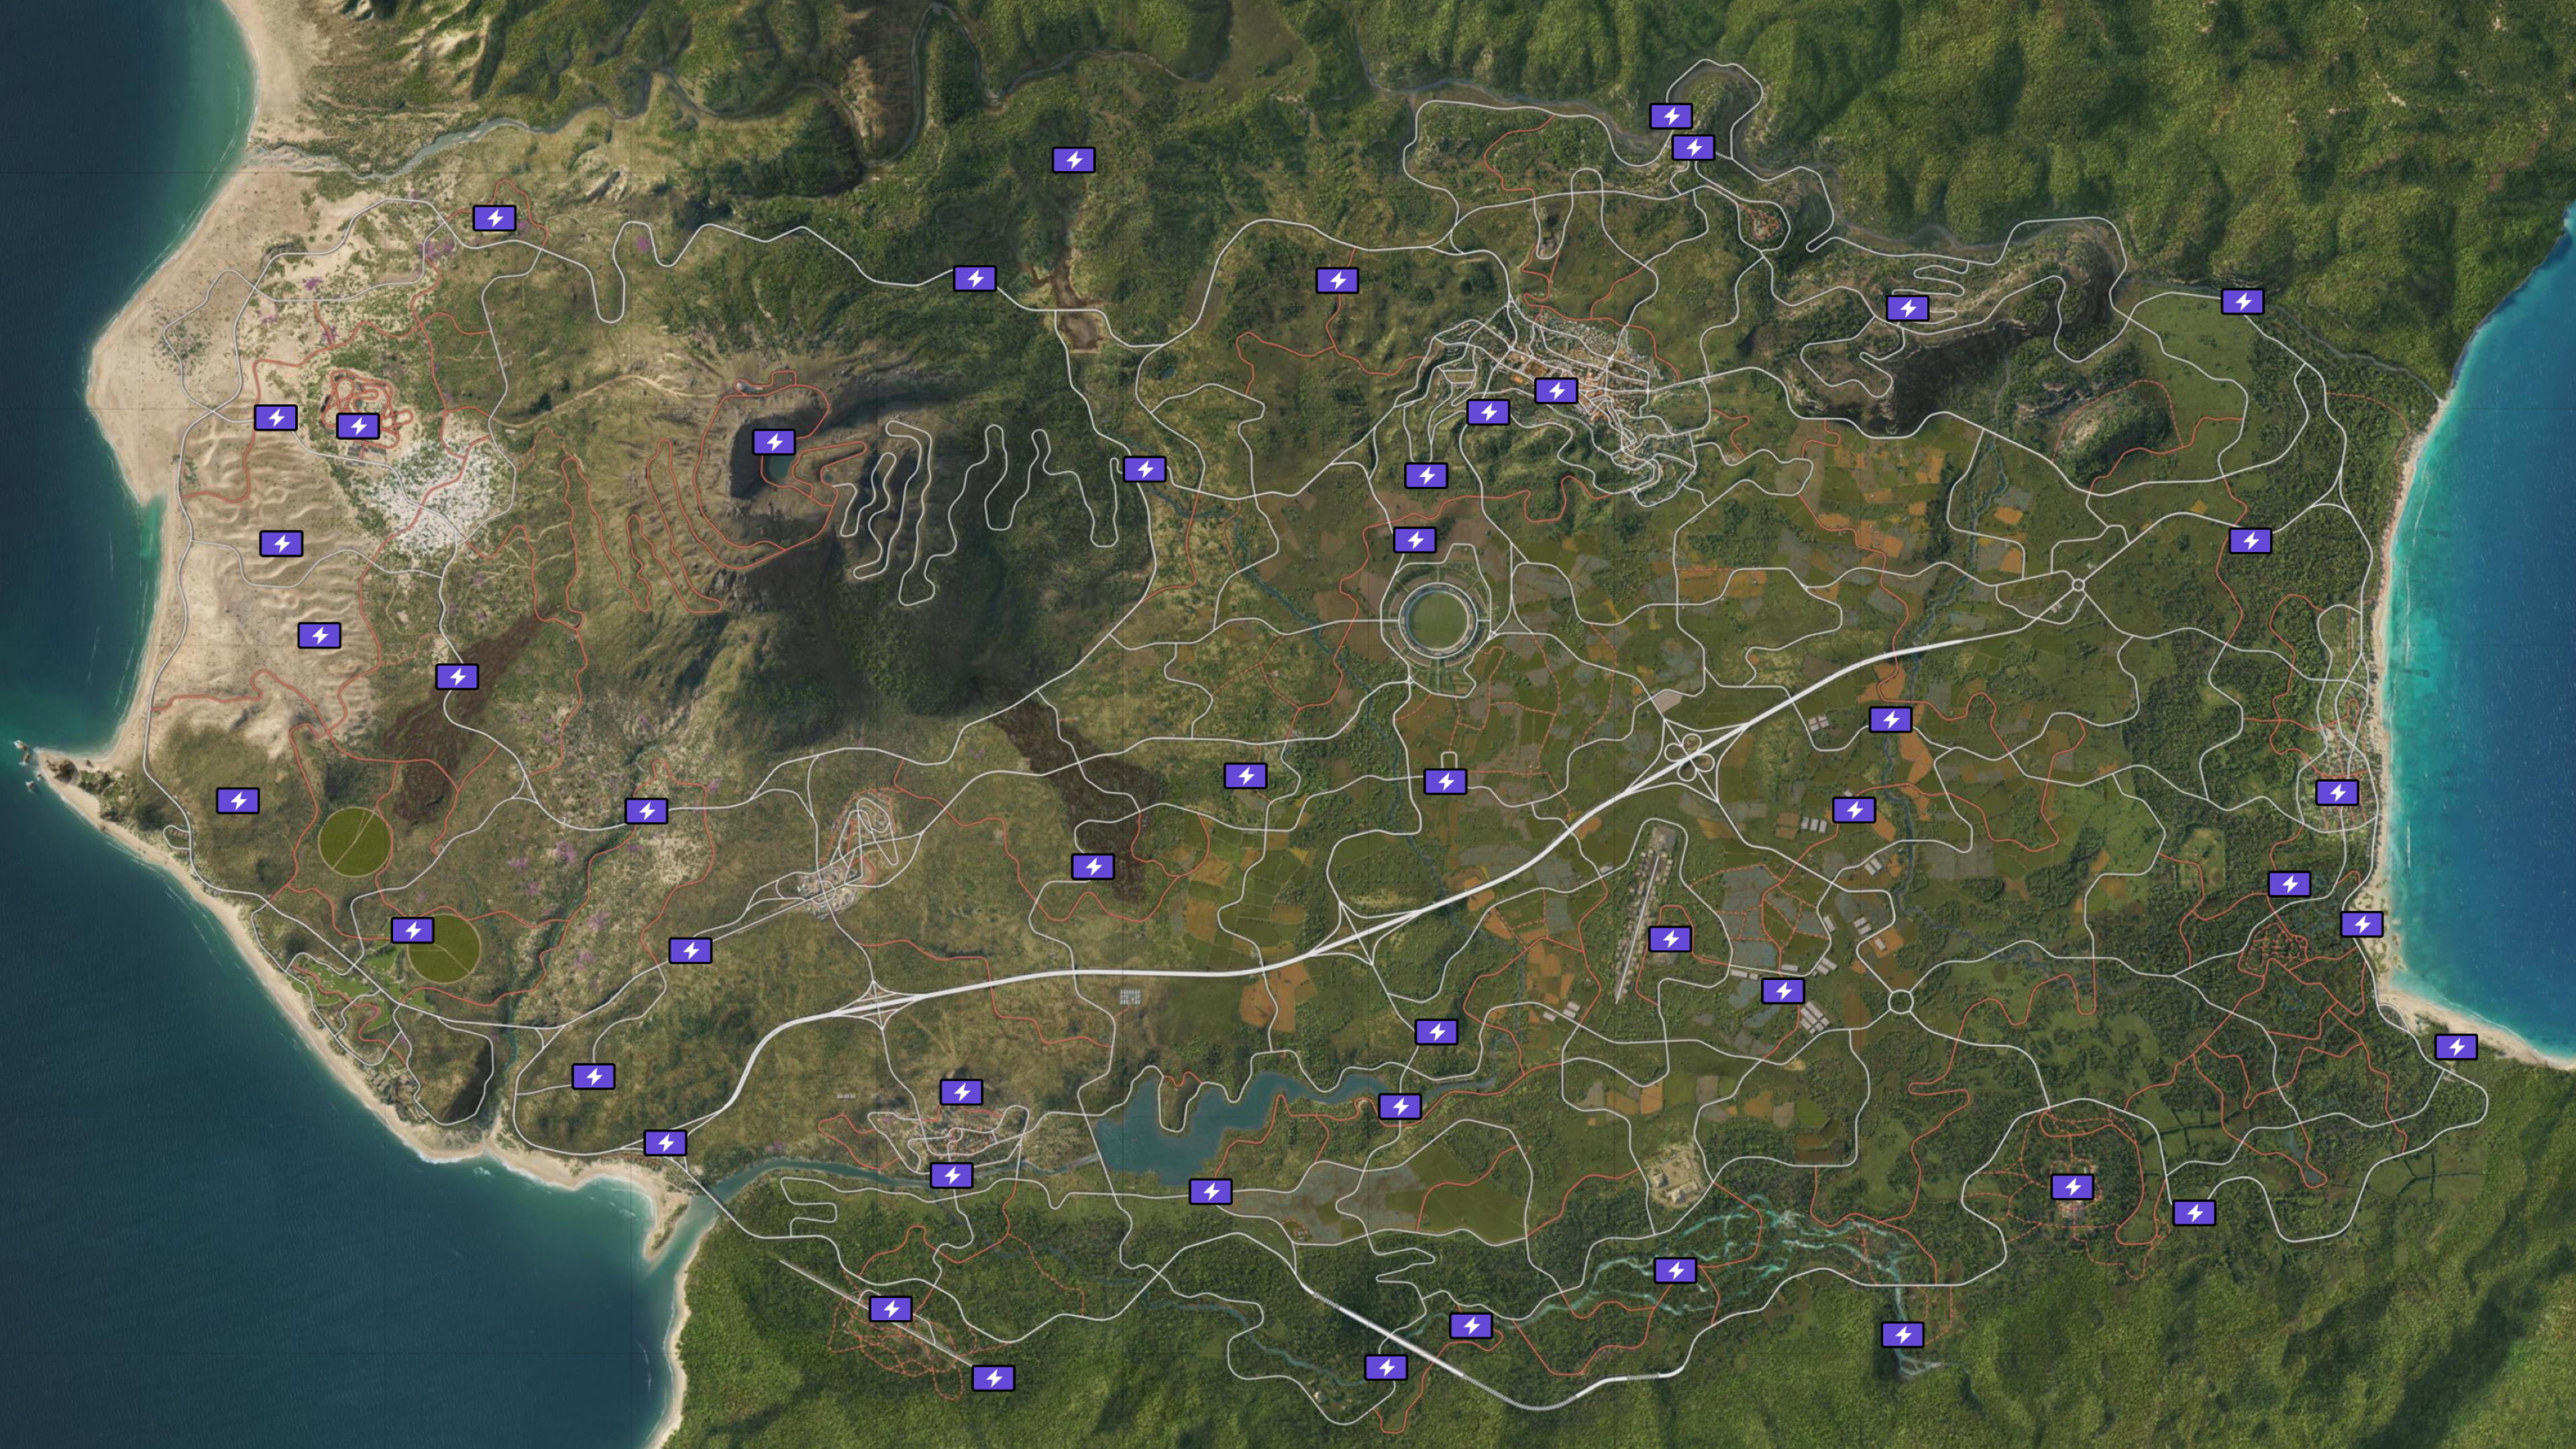Click the marker near the northeast switchback road
Screen dimensions: 2576x1449
pyautogui.click(x=1907, y=308)
